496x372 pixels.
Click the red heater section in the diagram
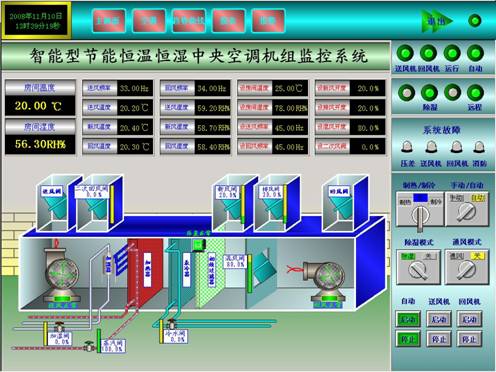coord(145,272)
